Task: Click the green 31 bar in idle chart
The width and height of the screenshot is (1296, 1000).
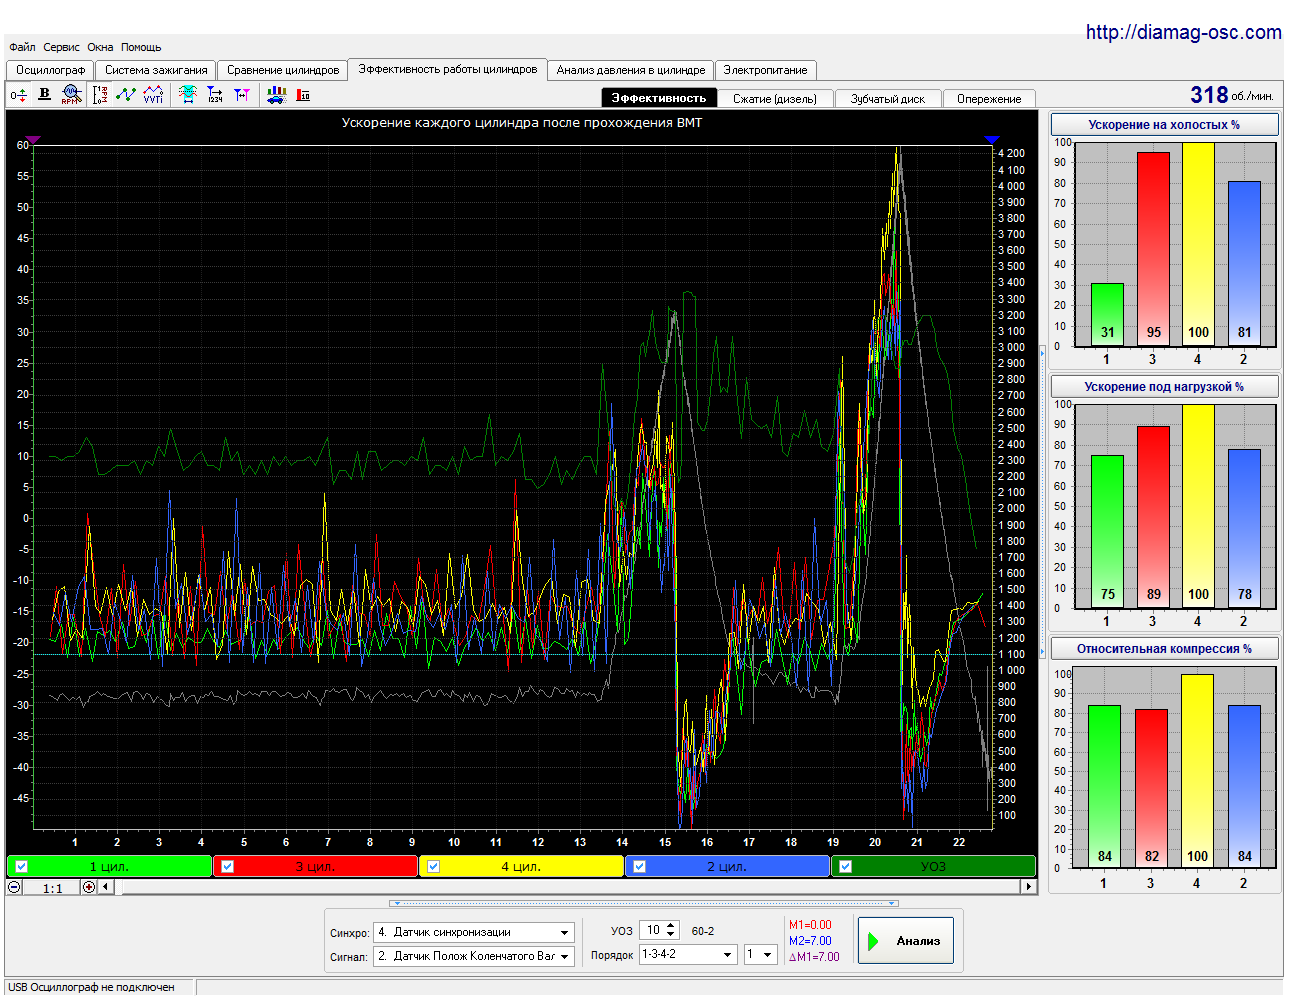Action: click(1107, 315)
